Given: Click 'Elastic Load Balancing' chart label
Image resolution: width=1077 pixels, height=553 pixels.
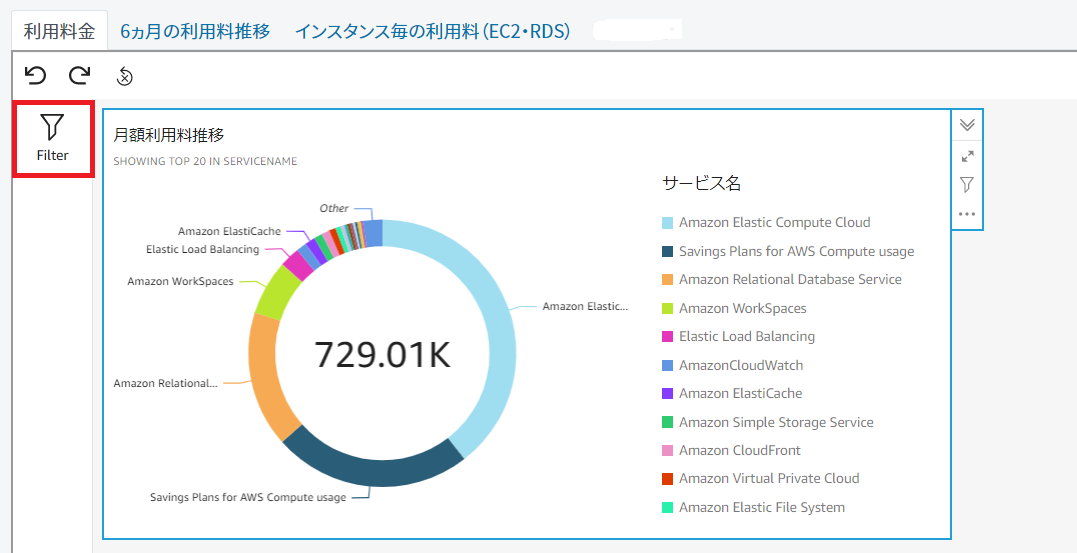Looking at the screenshot, I should pyautogui.click(x=203, y=249).
